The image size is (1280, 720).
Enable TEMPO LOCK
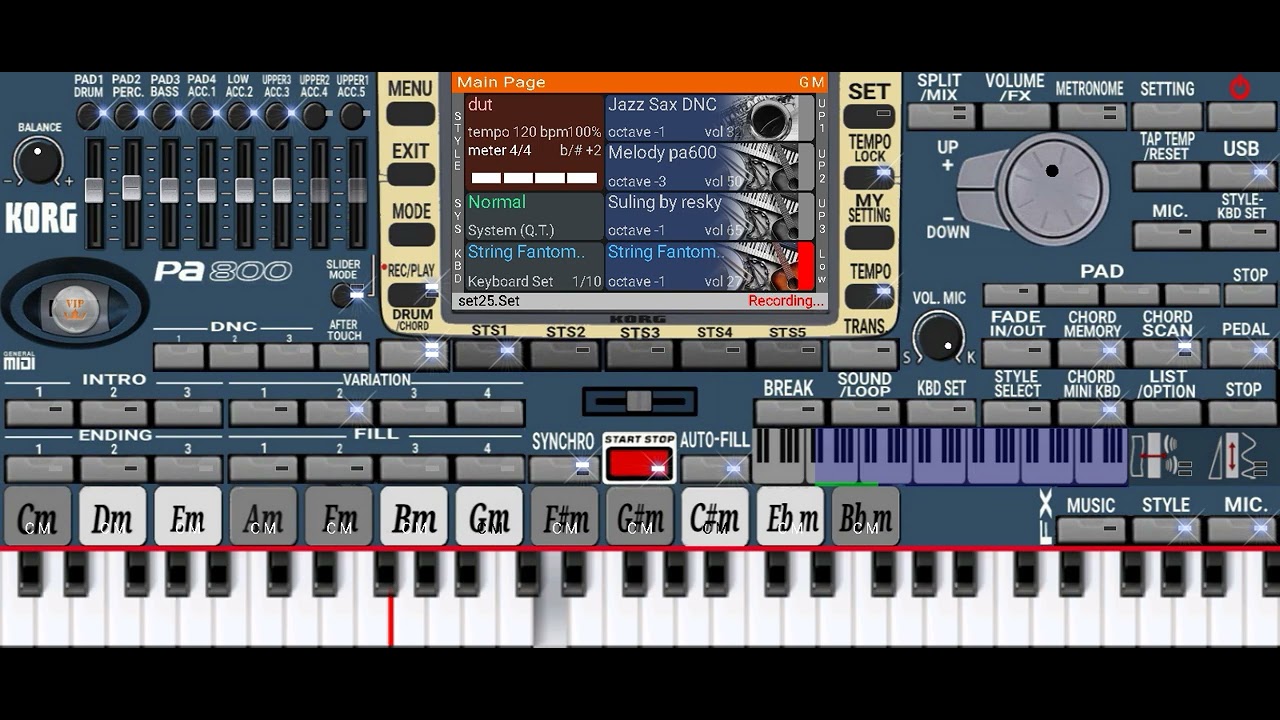pos(869,178)
